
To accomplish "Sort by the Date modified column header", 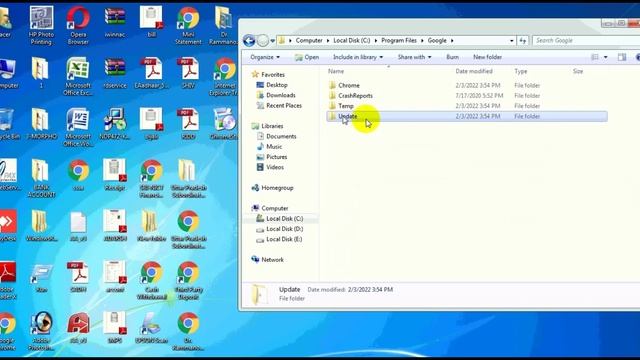I will tap(474, 71).
